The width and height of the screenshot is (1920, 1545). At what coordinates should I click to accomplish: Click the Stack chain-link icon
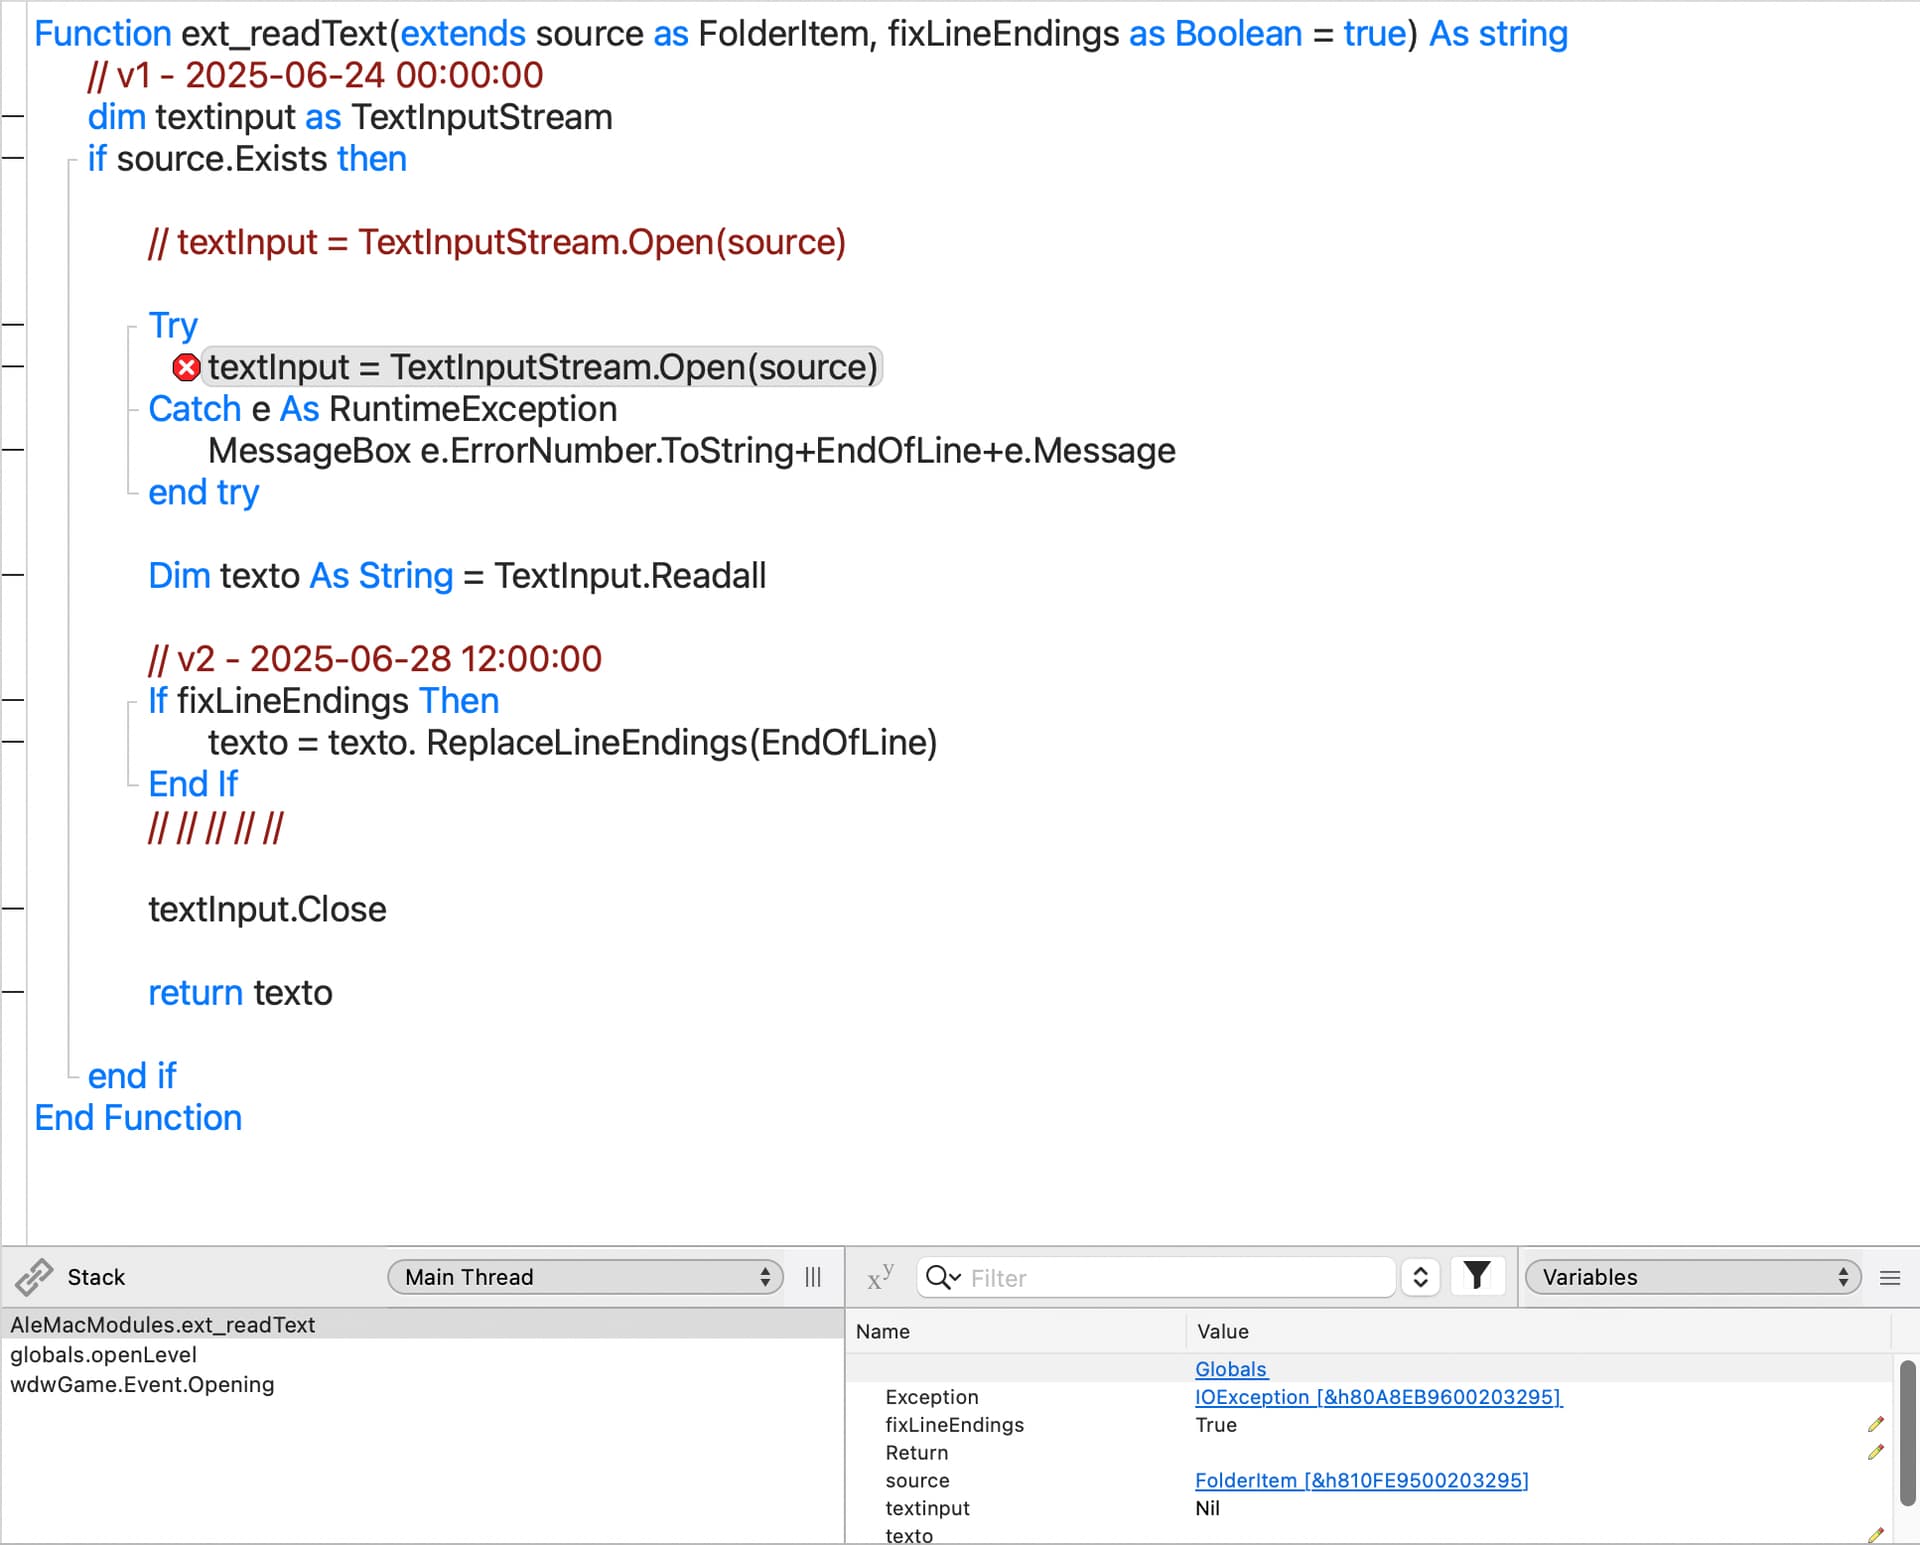pyautogui.click(x=34, y=1277)
